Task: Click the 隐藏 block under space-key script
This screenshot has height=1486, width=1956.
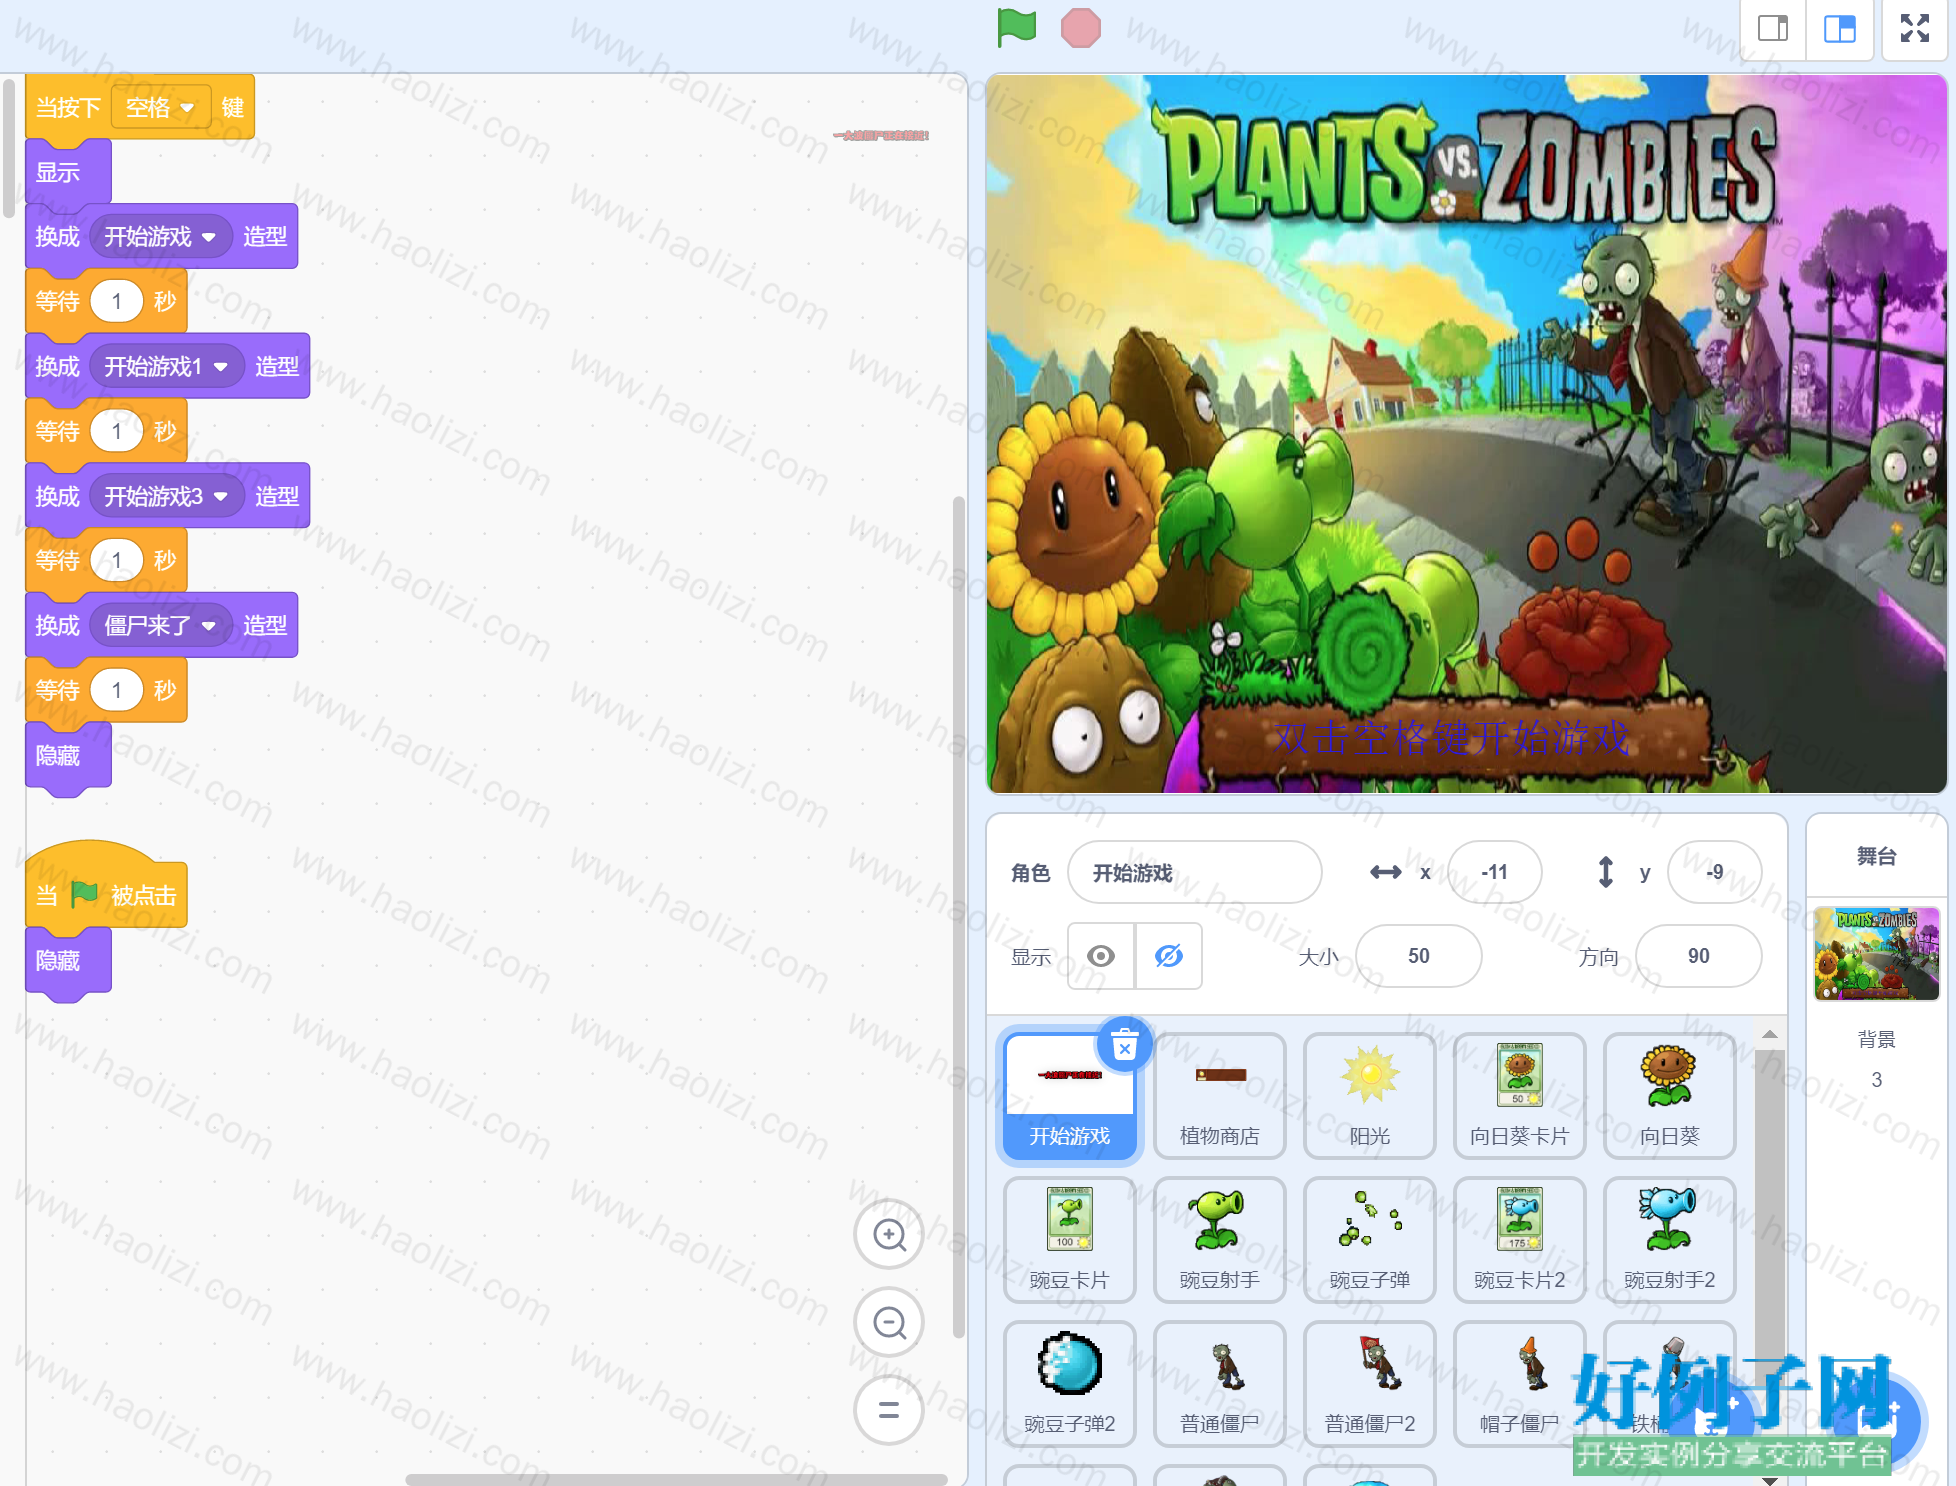Action: 68,756
